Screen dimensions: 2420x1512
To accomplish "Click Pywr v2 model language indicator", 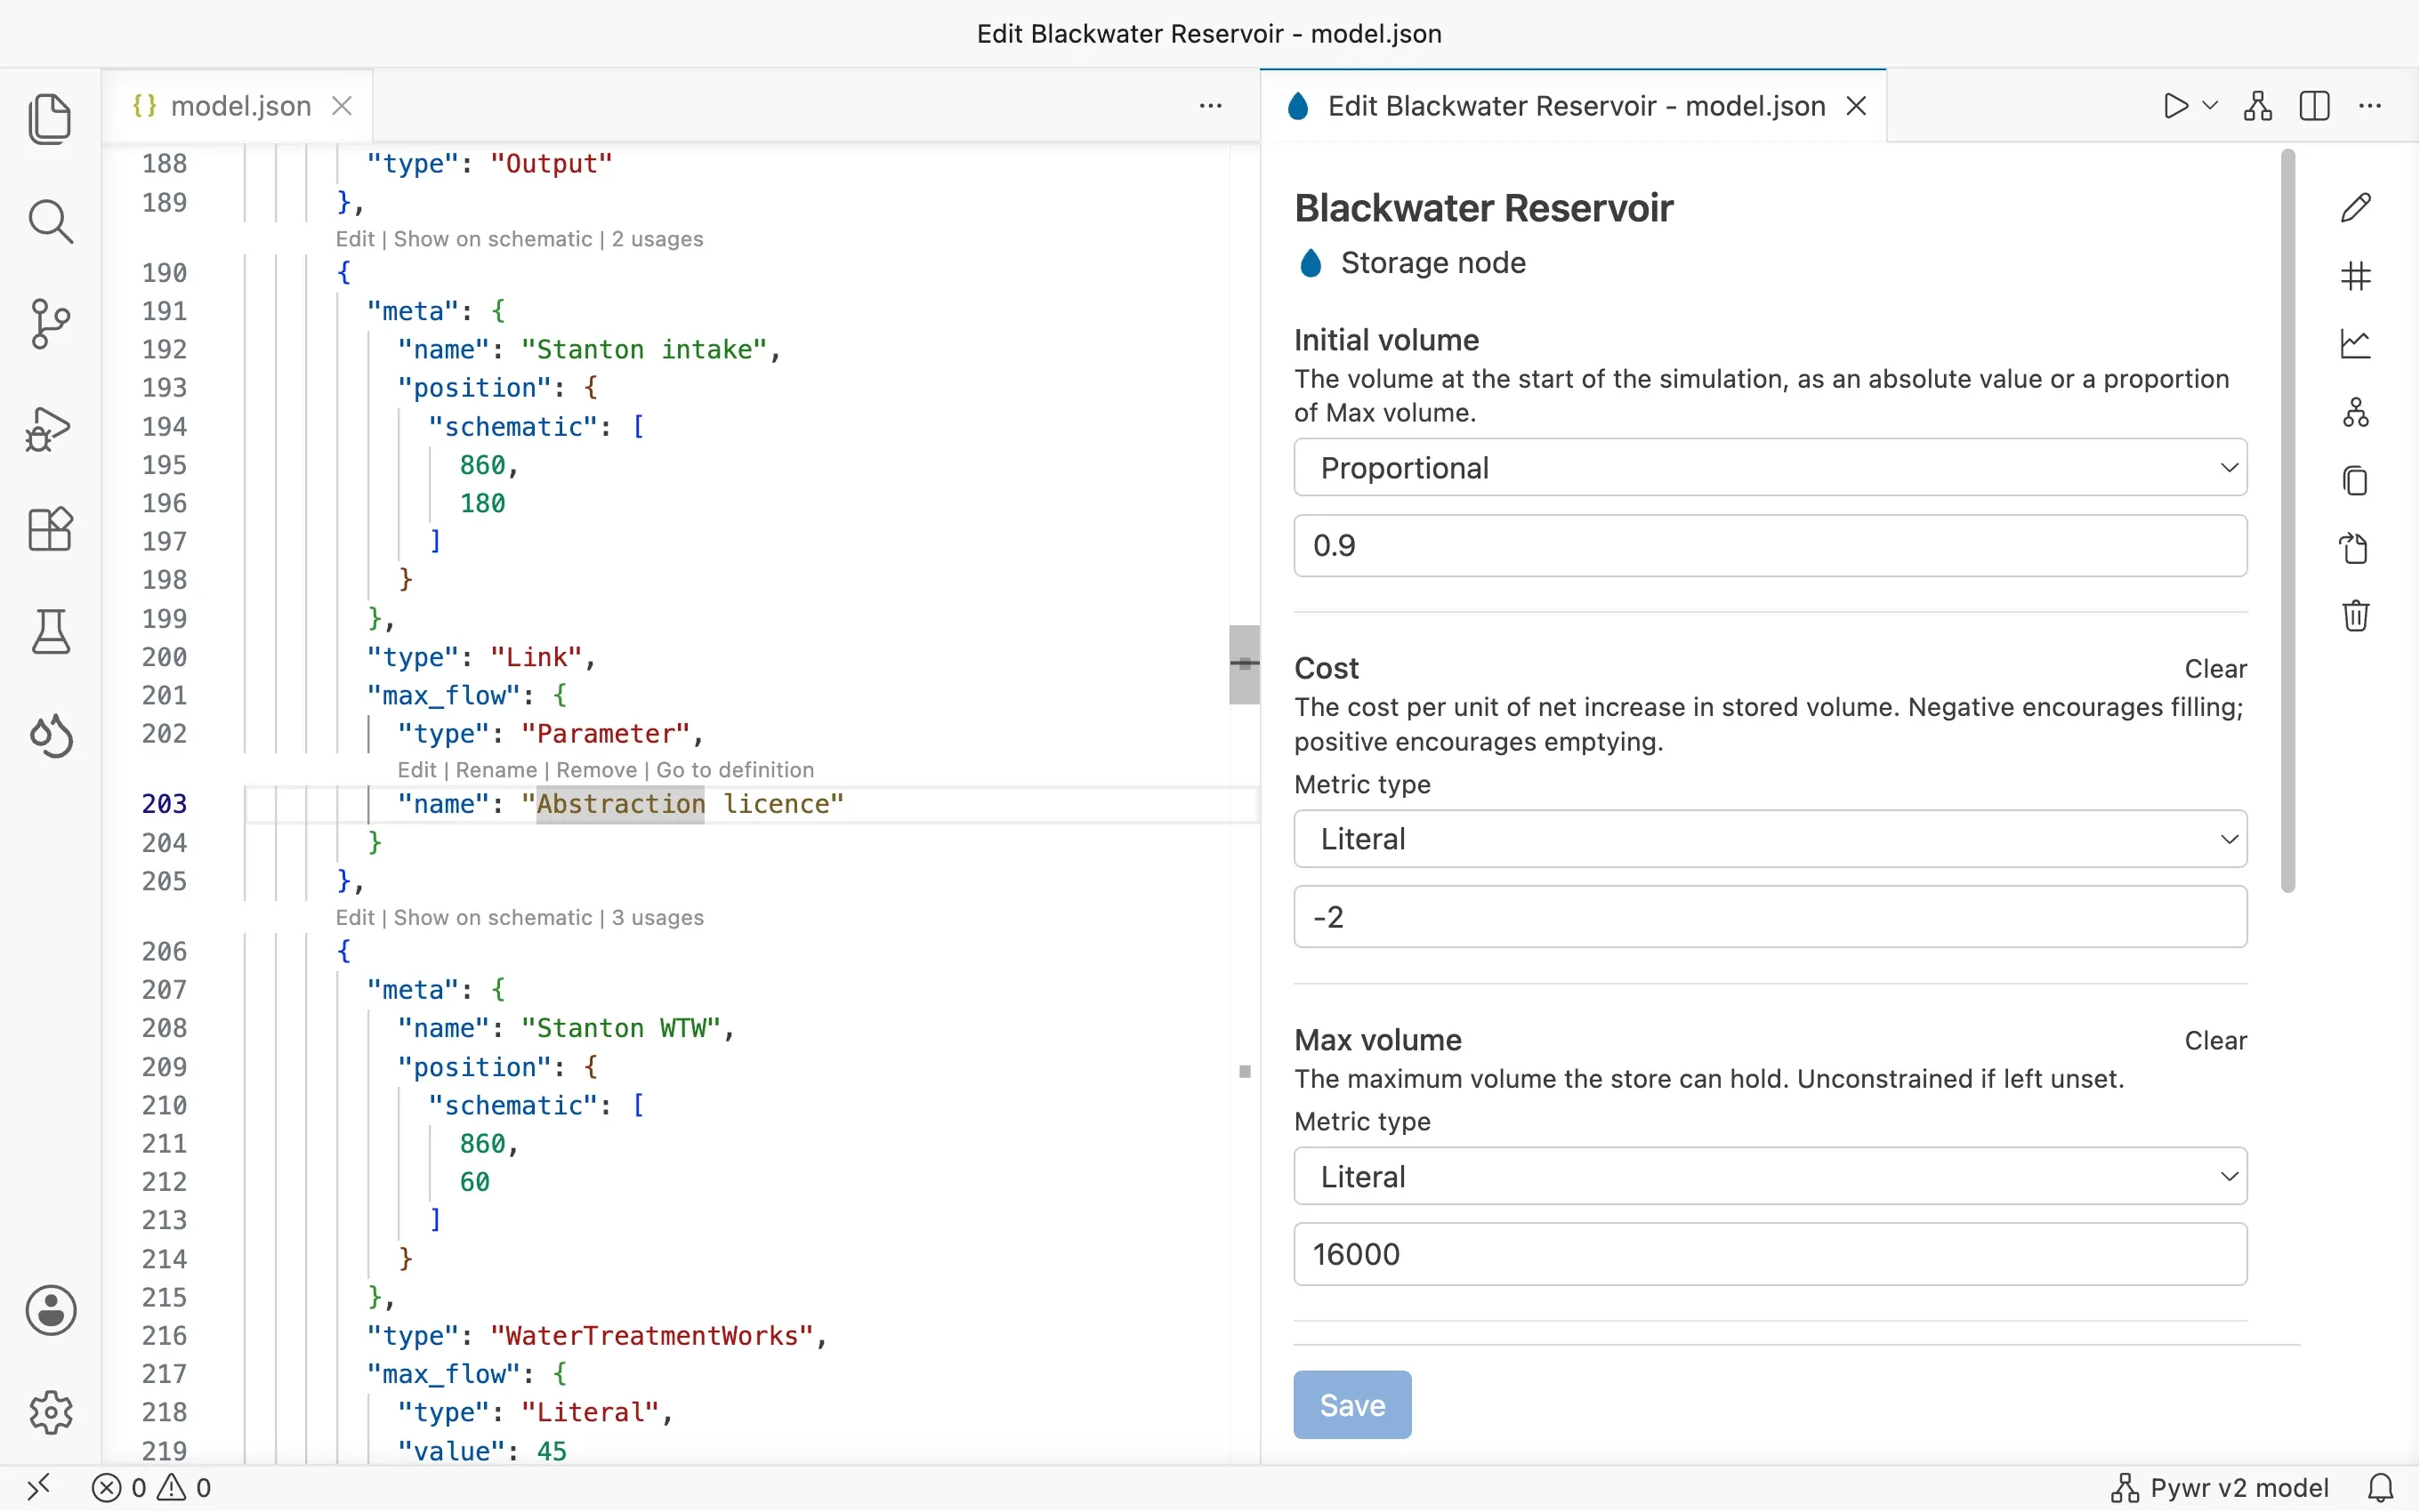I will pos(2221,1488).
